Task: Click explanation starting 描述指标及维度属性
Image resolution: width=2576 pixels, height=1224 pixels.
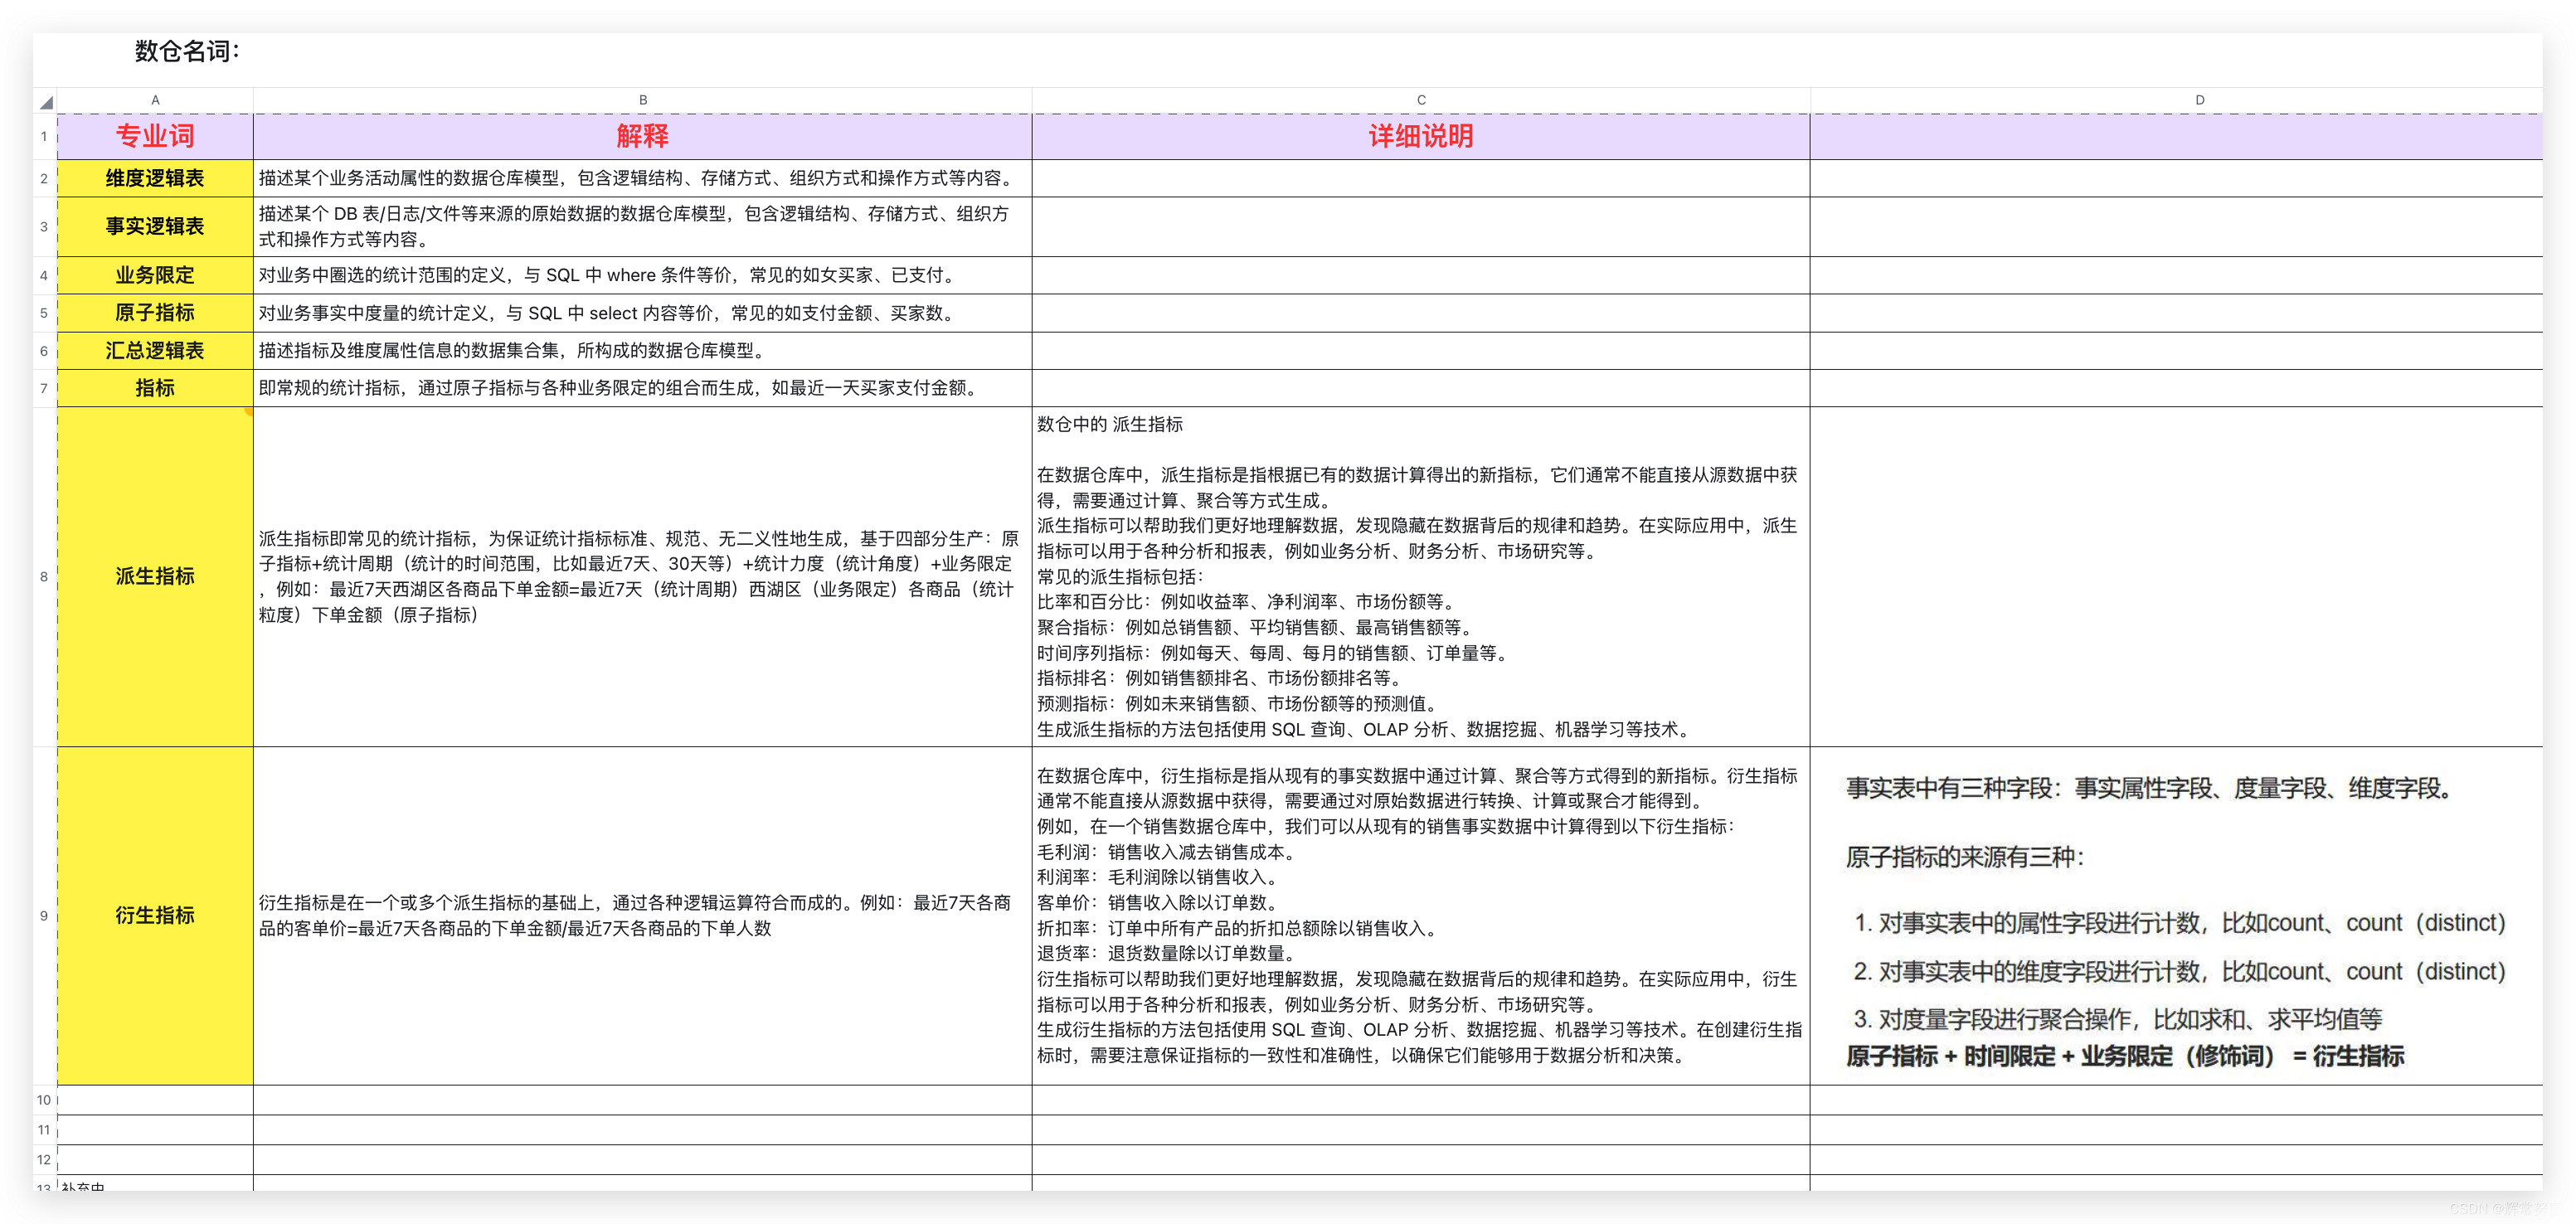Action: (x=643, y=350)
